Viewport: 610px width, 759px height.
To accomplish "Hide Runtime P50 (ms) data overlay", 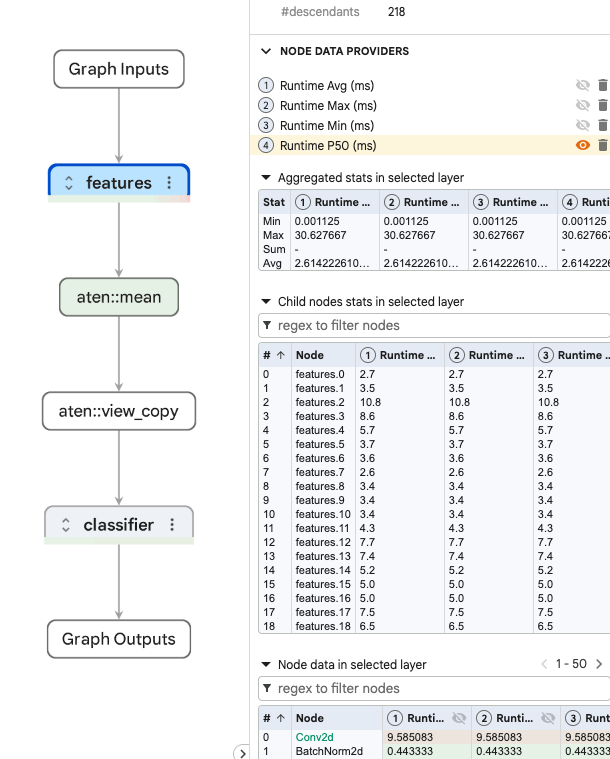I will 582,145.
